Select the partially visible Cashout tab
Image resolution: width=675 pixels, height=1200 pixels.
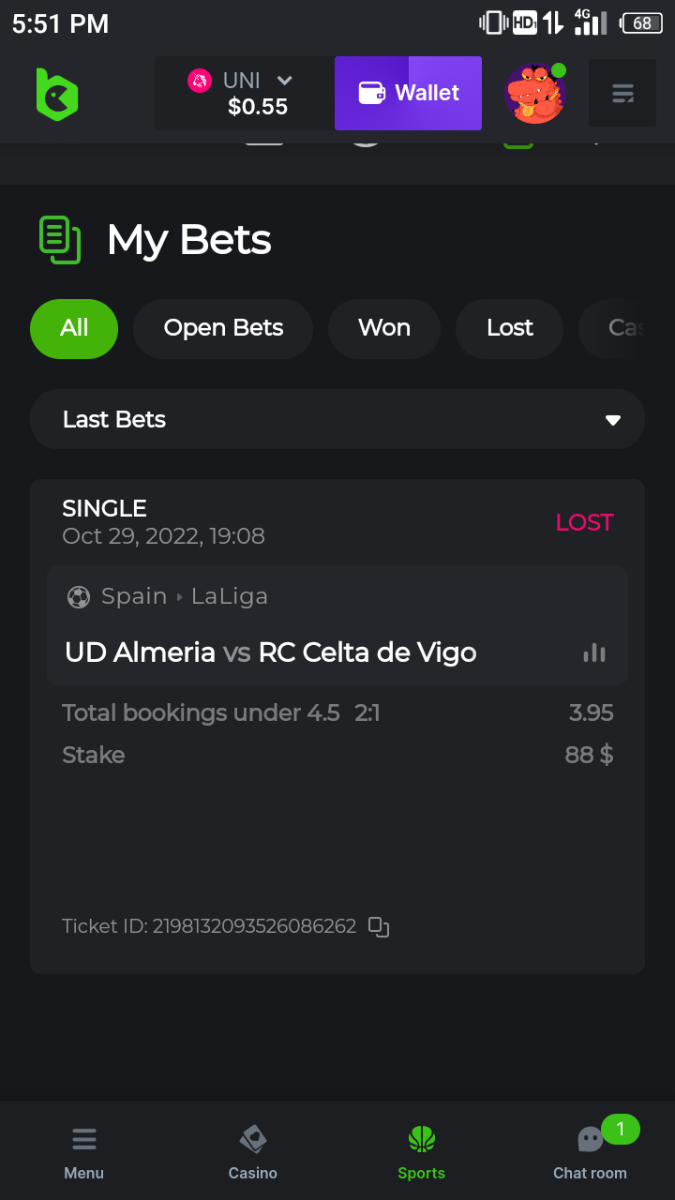[622, 328]
